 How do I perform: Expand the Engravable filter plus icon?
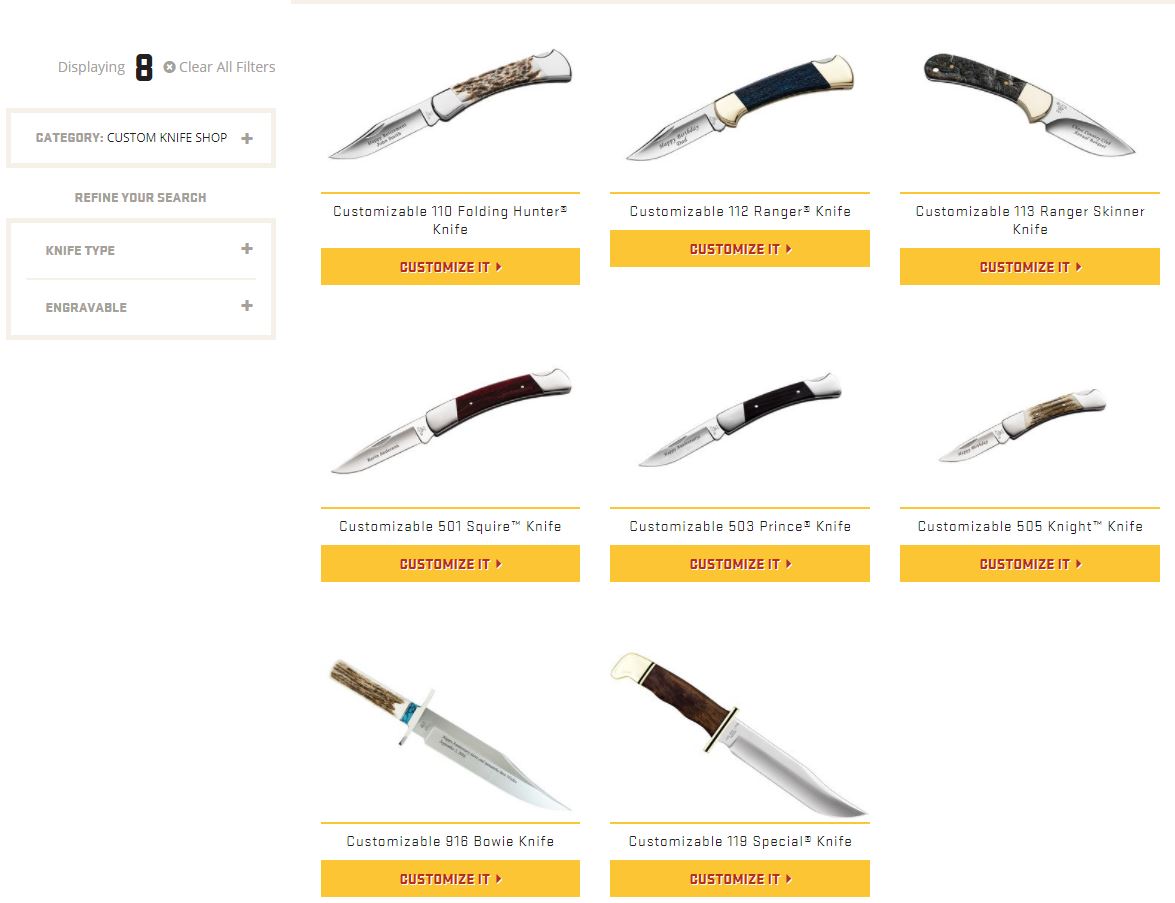point(247,306)
